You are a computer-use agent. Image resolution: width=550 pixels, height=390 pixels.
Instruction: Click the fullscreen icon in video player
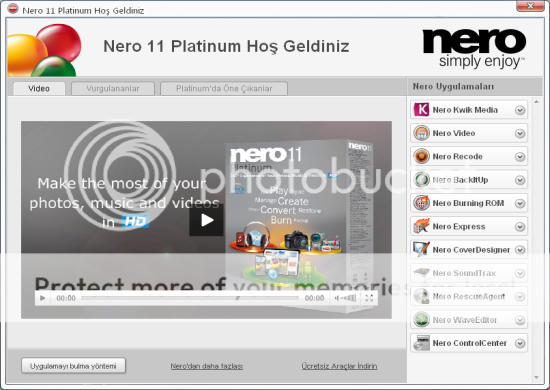[x=369, y=298]
